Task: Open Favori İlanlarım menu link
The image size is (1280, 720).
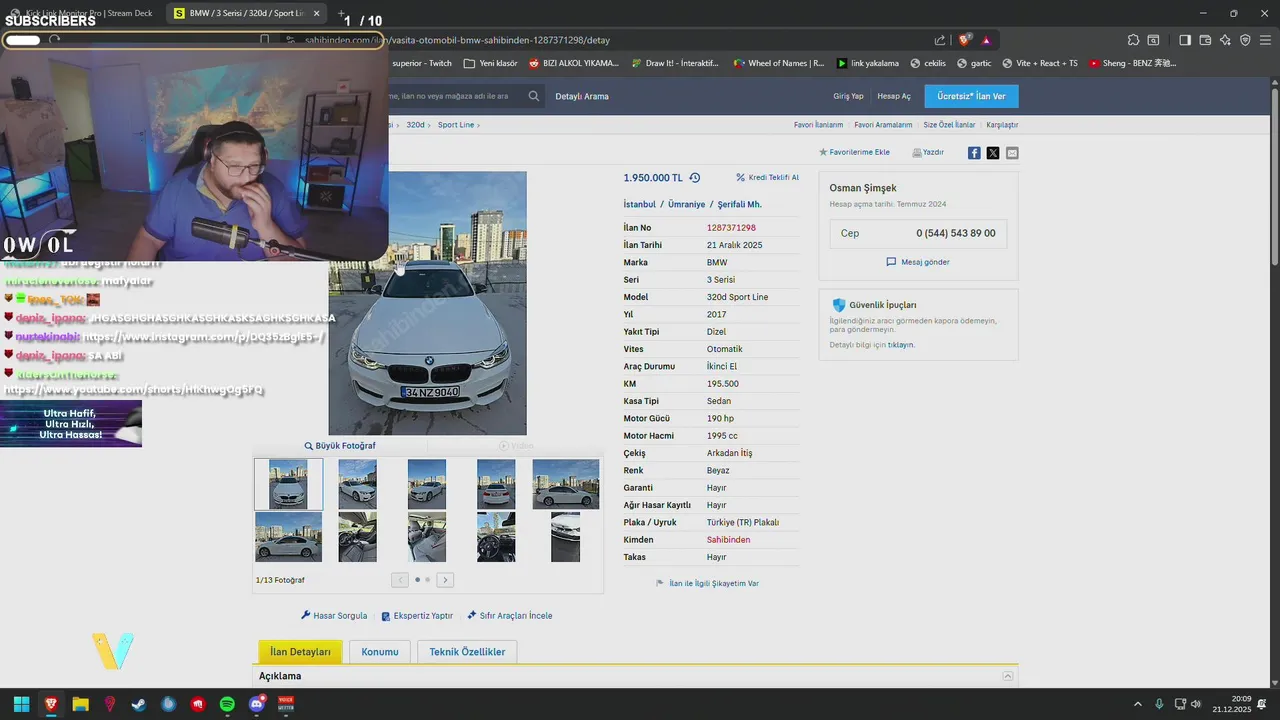Action: 819,125
